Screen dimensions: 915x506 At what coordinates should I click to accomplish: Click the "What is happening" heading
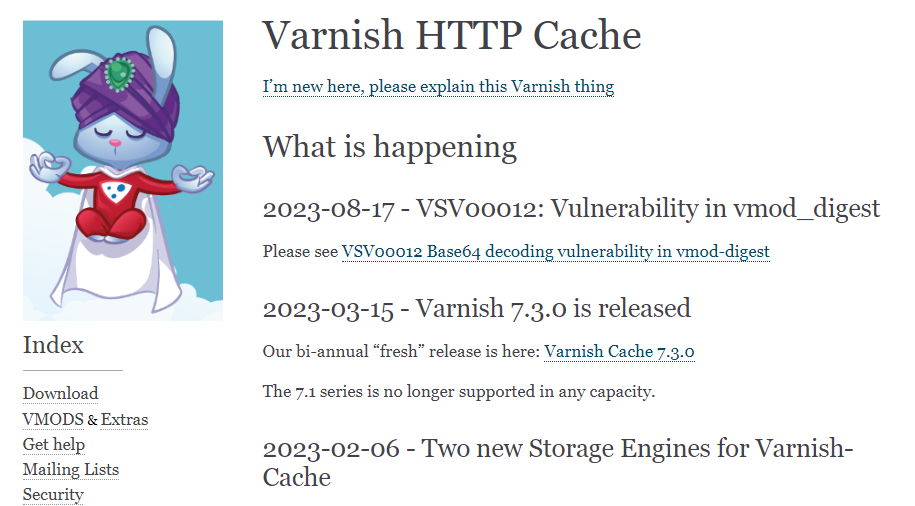tap(389, 147)
